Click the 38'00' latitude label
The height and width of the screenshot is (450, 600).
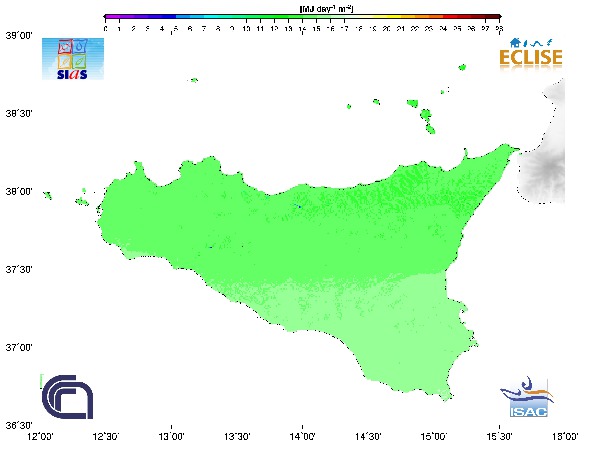19,191
